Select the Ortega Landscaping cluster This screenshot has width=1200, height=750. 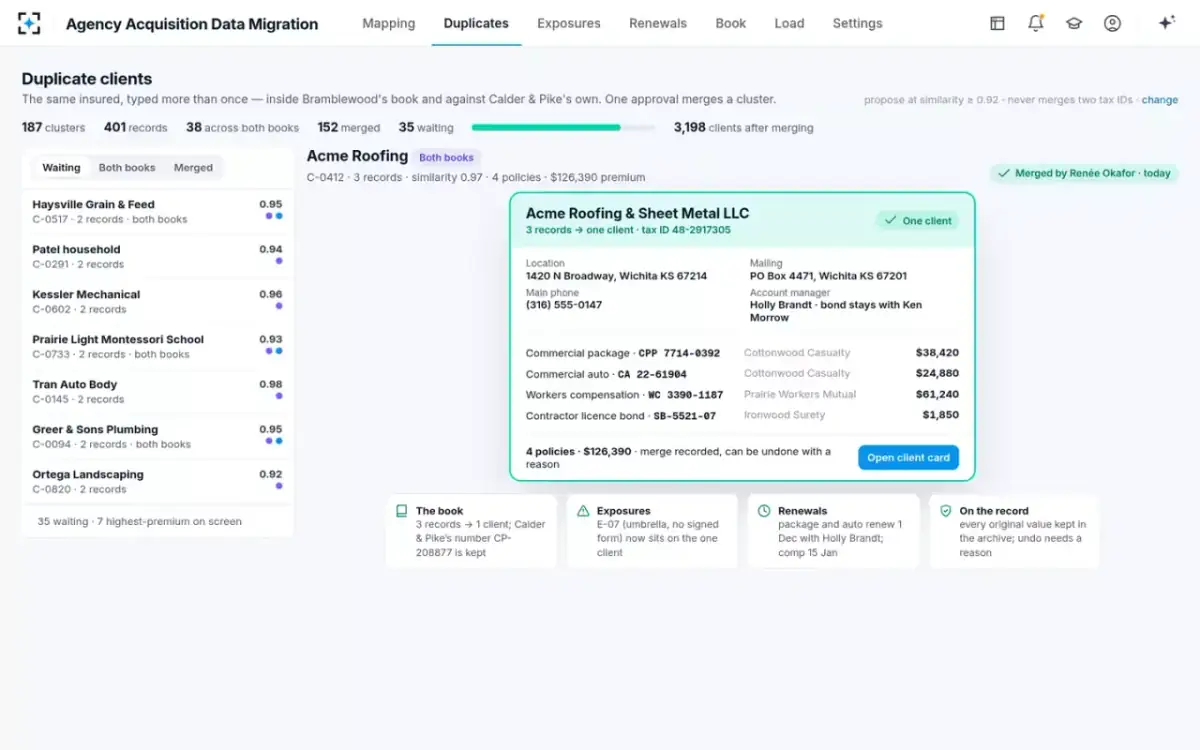[157, 482]
